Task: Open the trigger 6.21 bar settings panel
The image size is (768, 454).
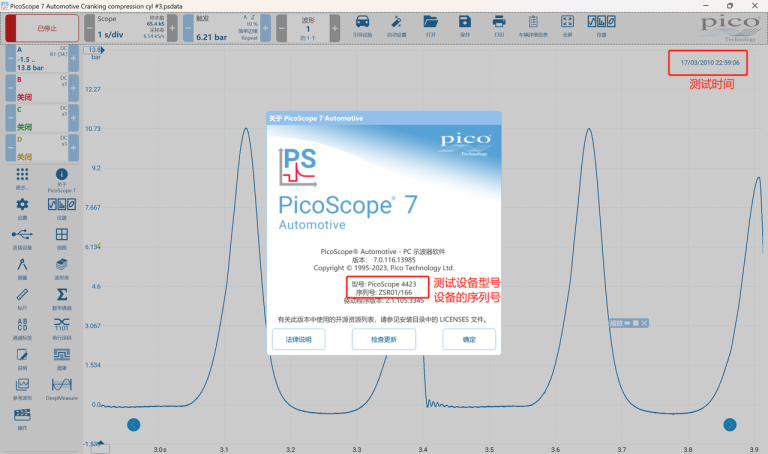Action: point(227,28)
